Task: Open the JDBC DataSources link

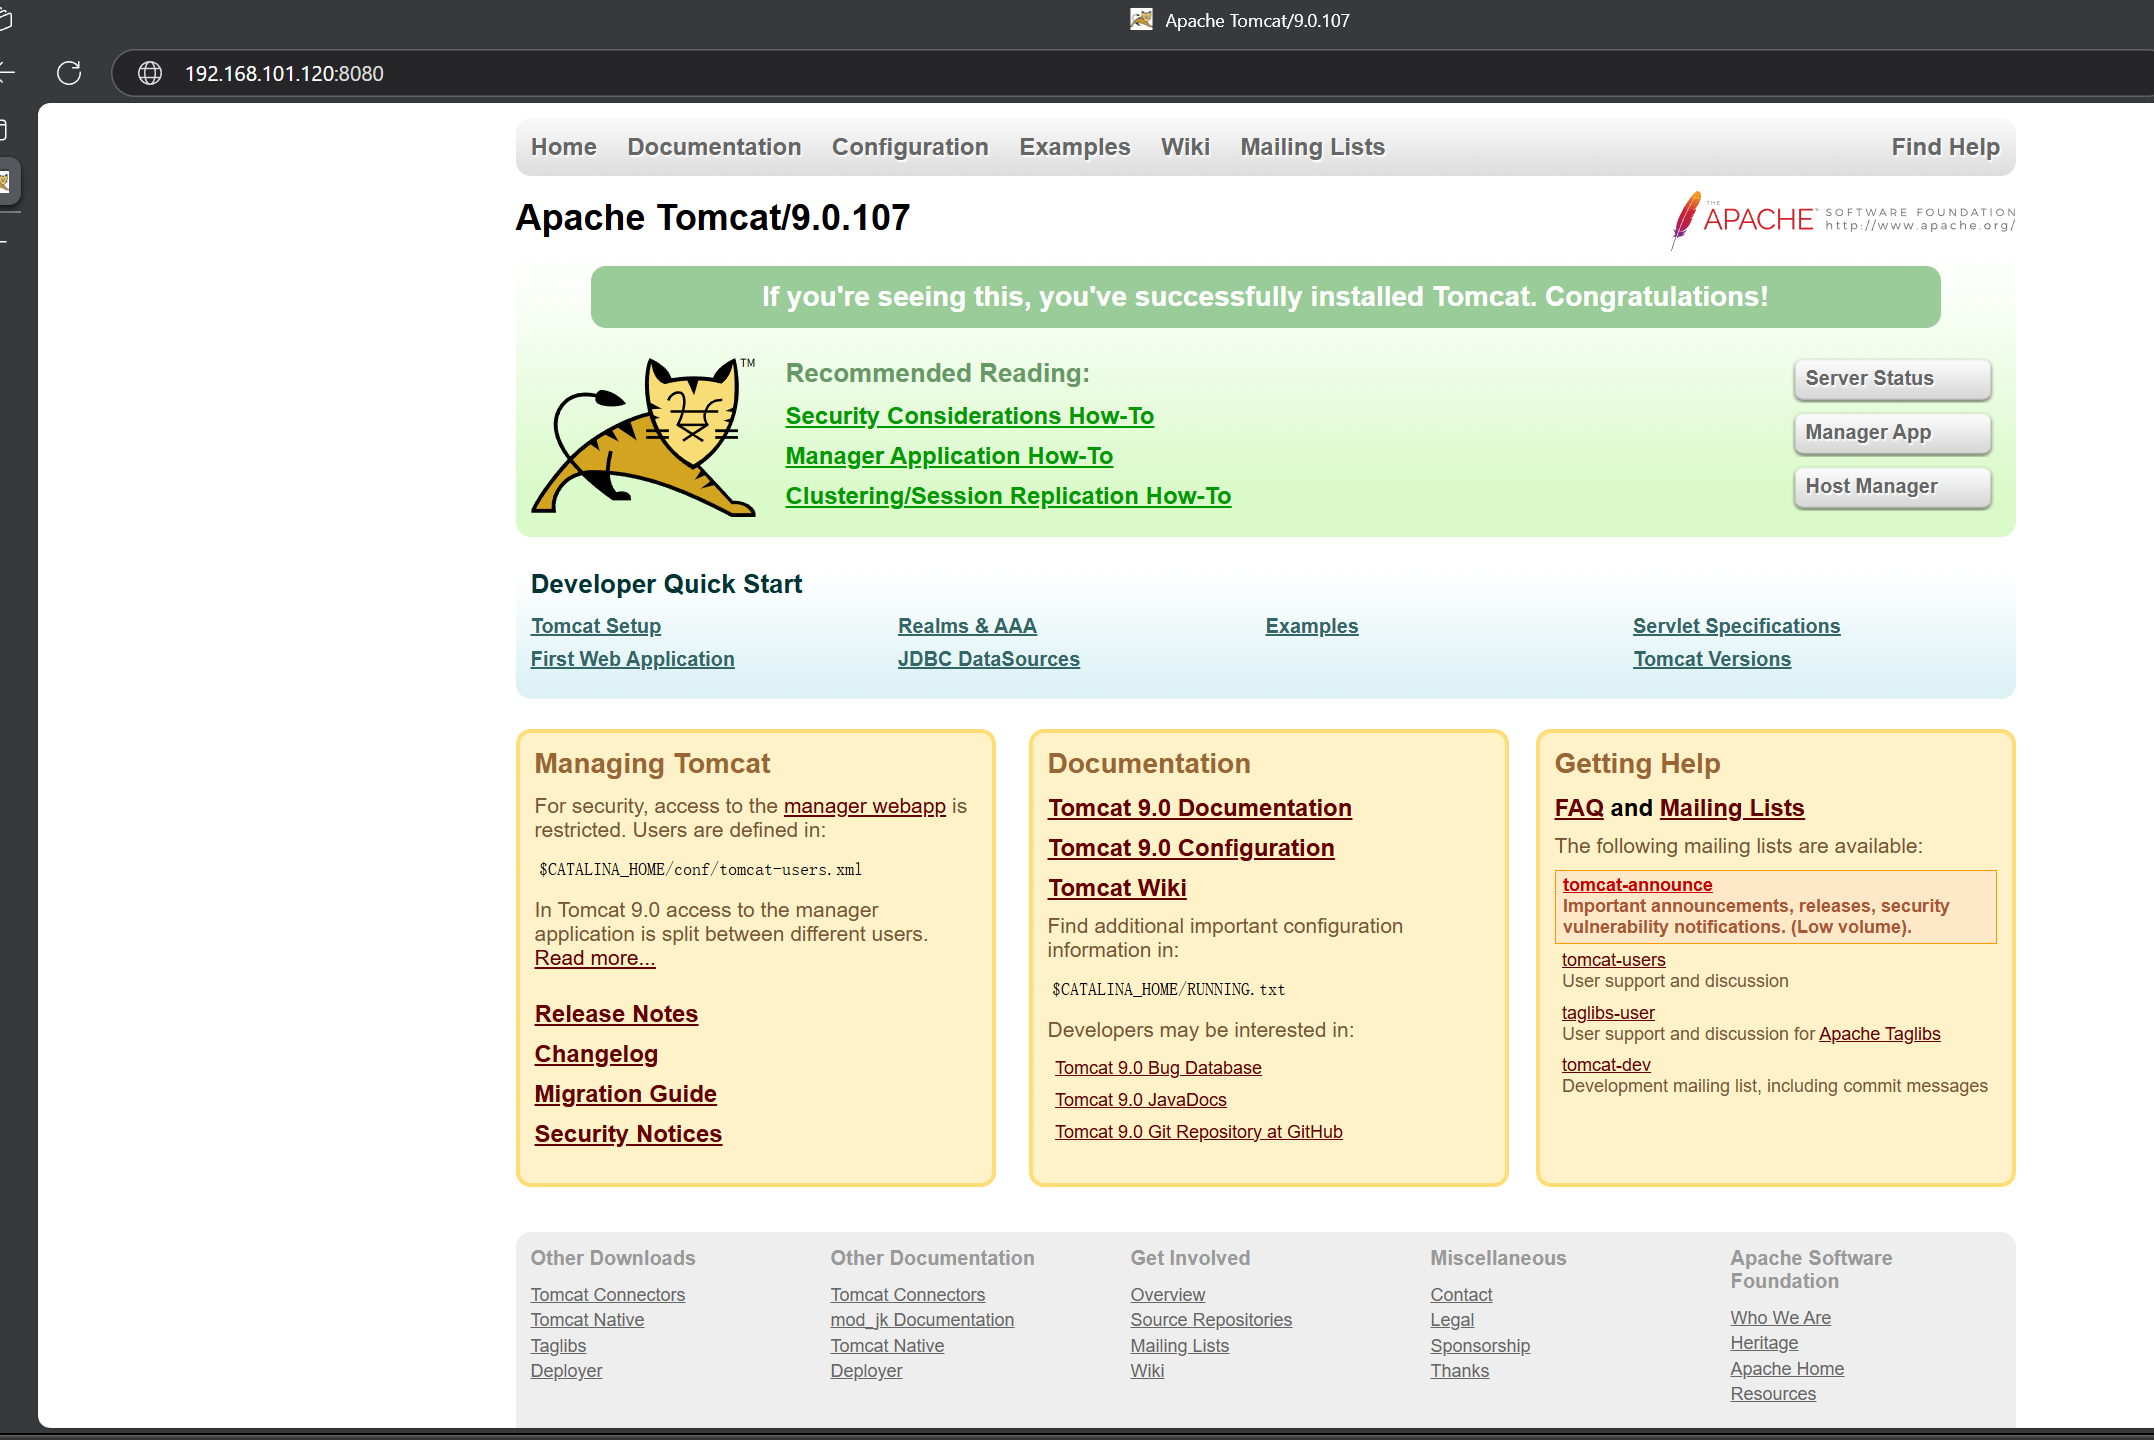Action: [x=989, y=659]
